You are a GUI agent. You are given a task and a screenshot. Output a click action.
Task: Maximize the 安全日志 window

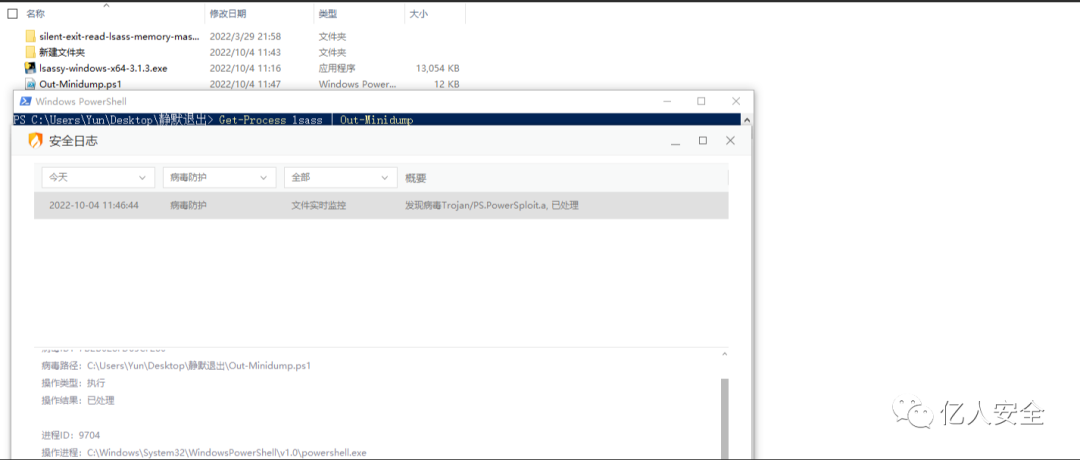tap(703, 140)
